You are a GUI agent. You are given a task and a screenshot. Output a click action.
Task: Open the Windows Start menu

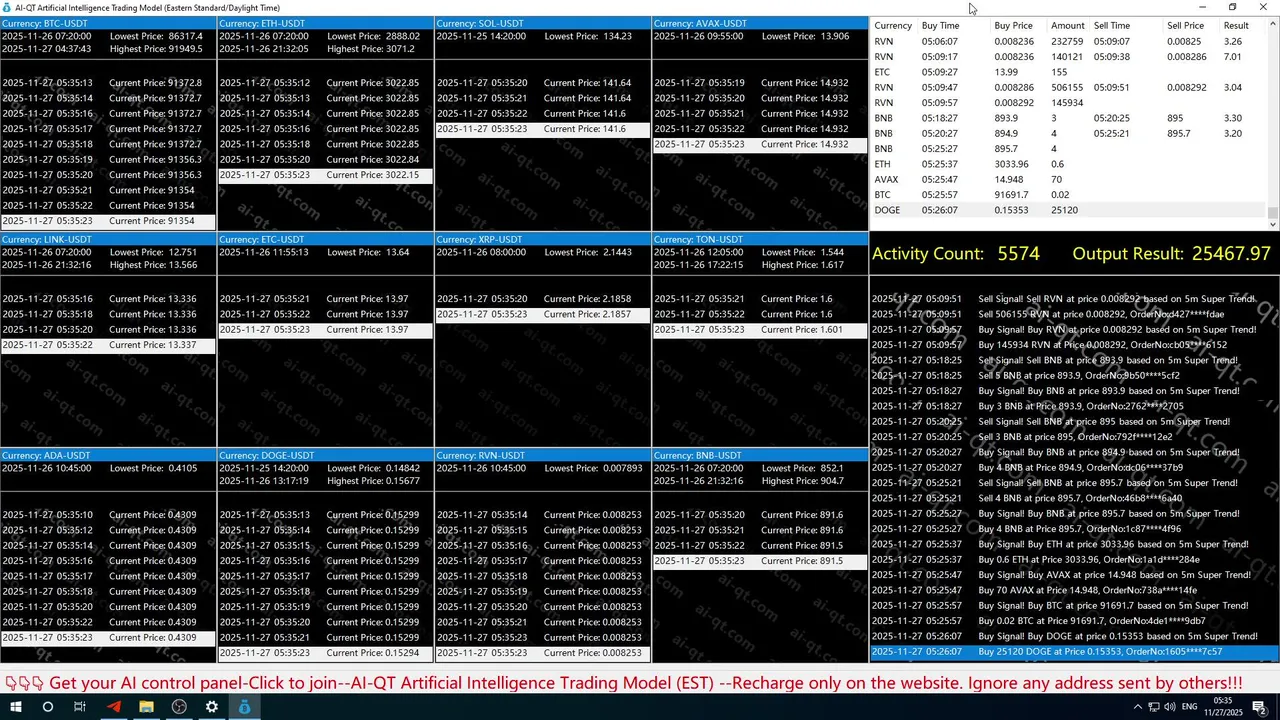15,706
